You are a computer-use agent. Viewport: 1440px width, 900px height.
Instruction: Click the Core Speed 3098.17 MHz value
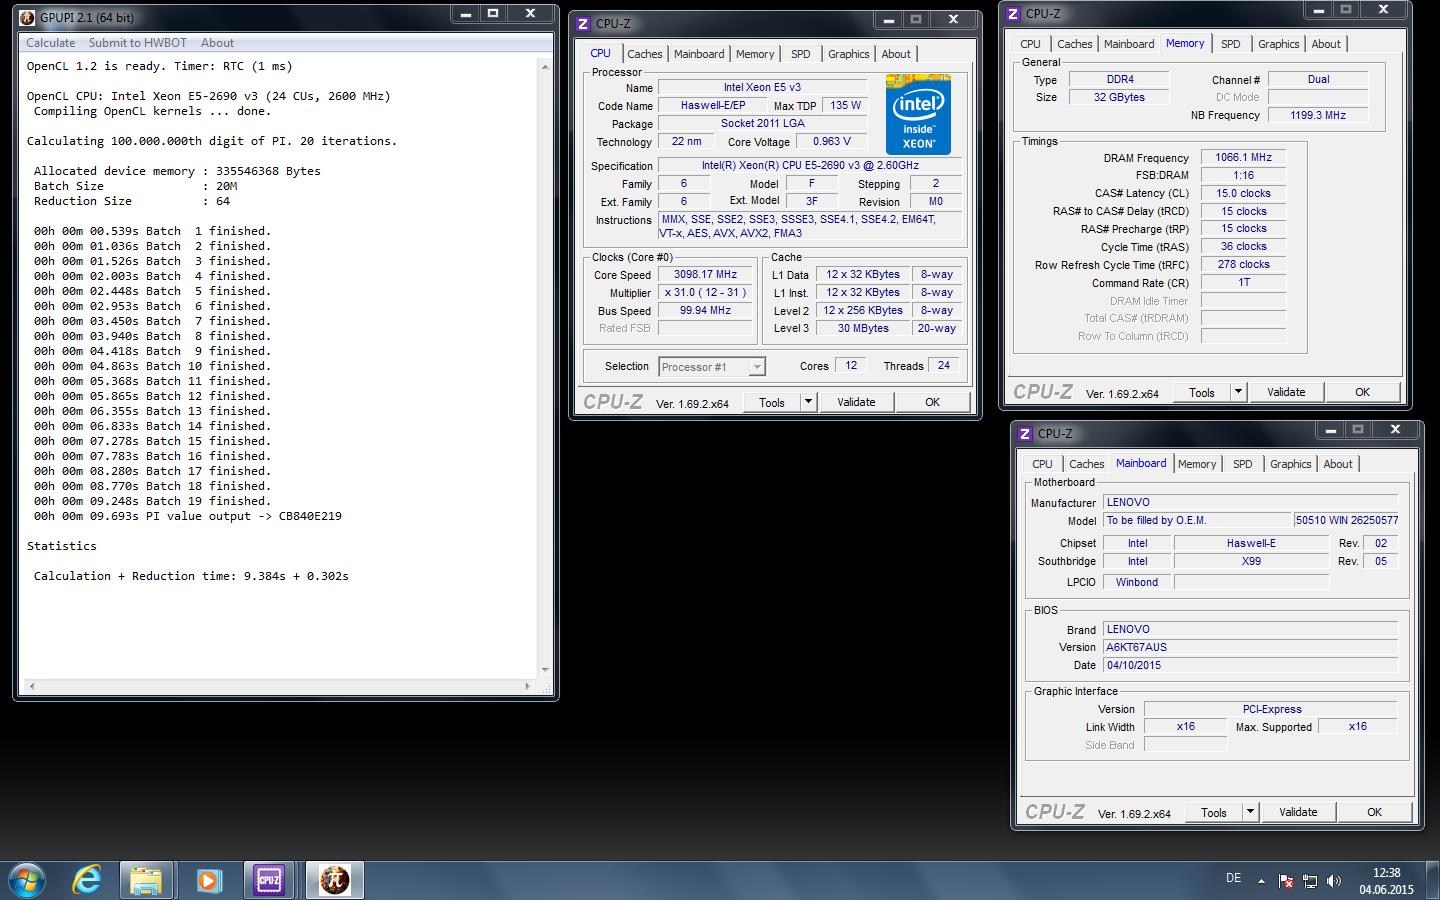[705, 274]
